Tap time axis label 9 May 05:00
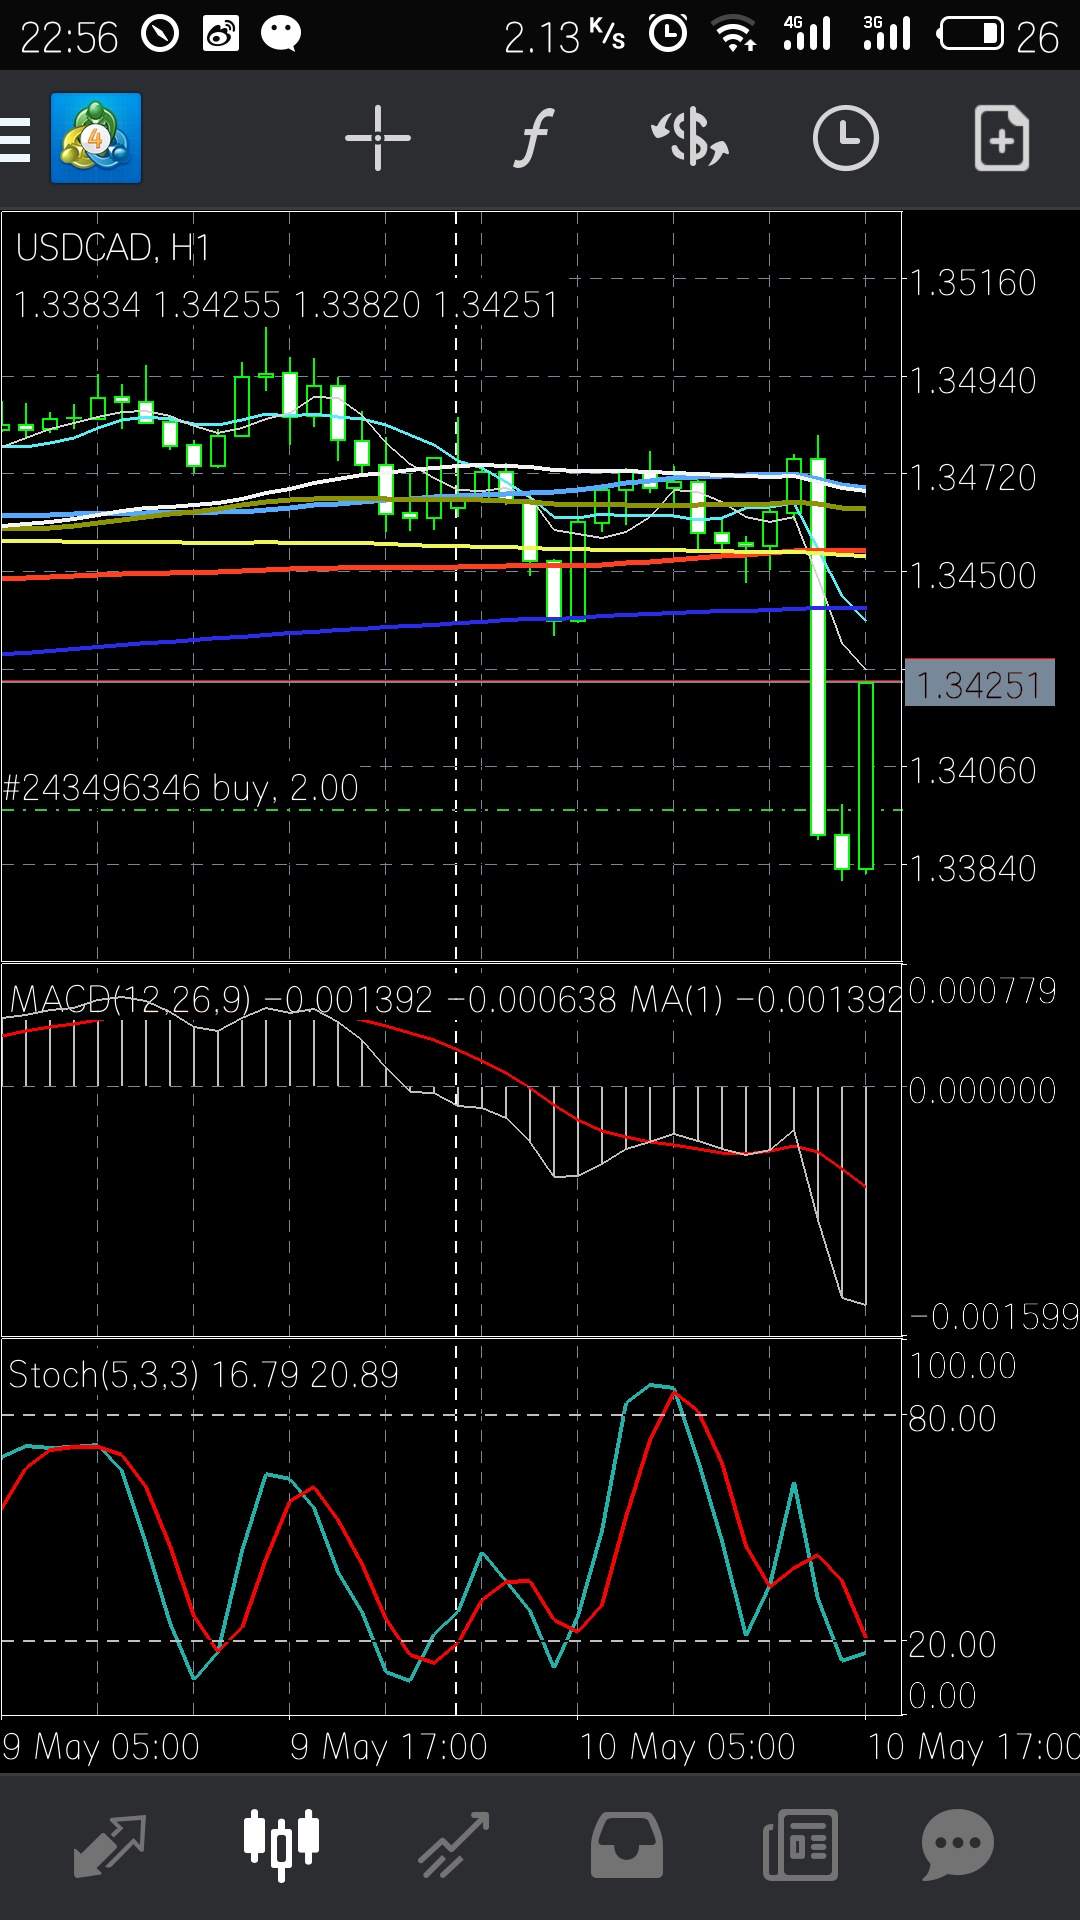This screenshot has width=1080, height=1920. [101, 1747]
